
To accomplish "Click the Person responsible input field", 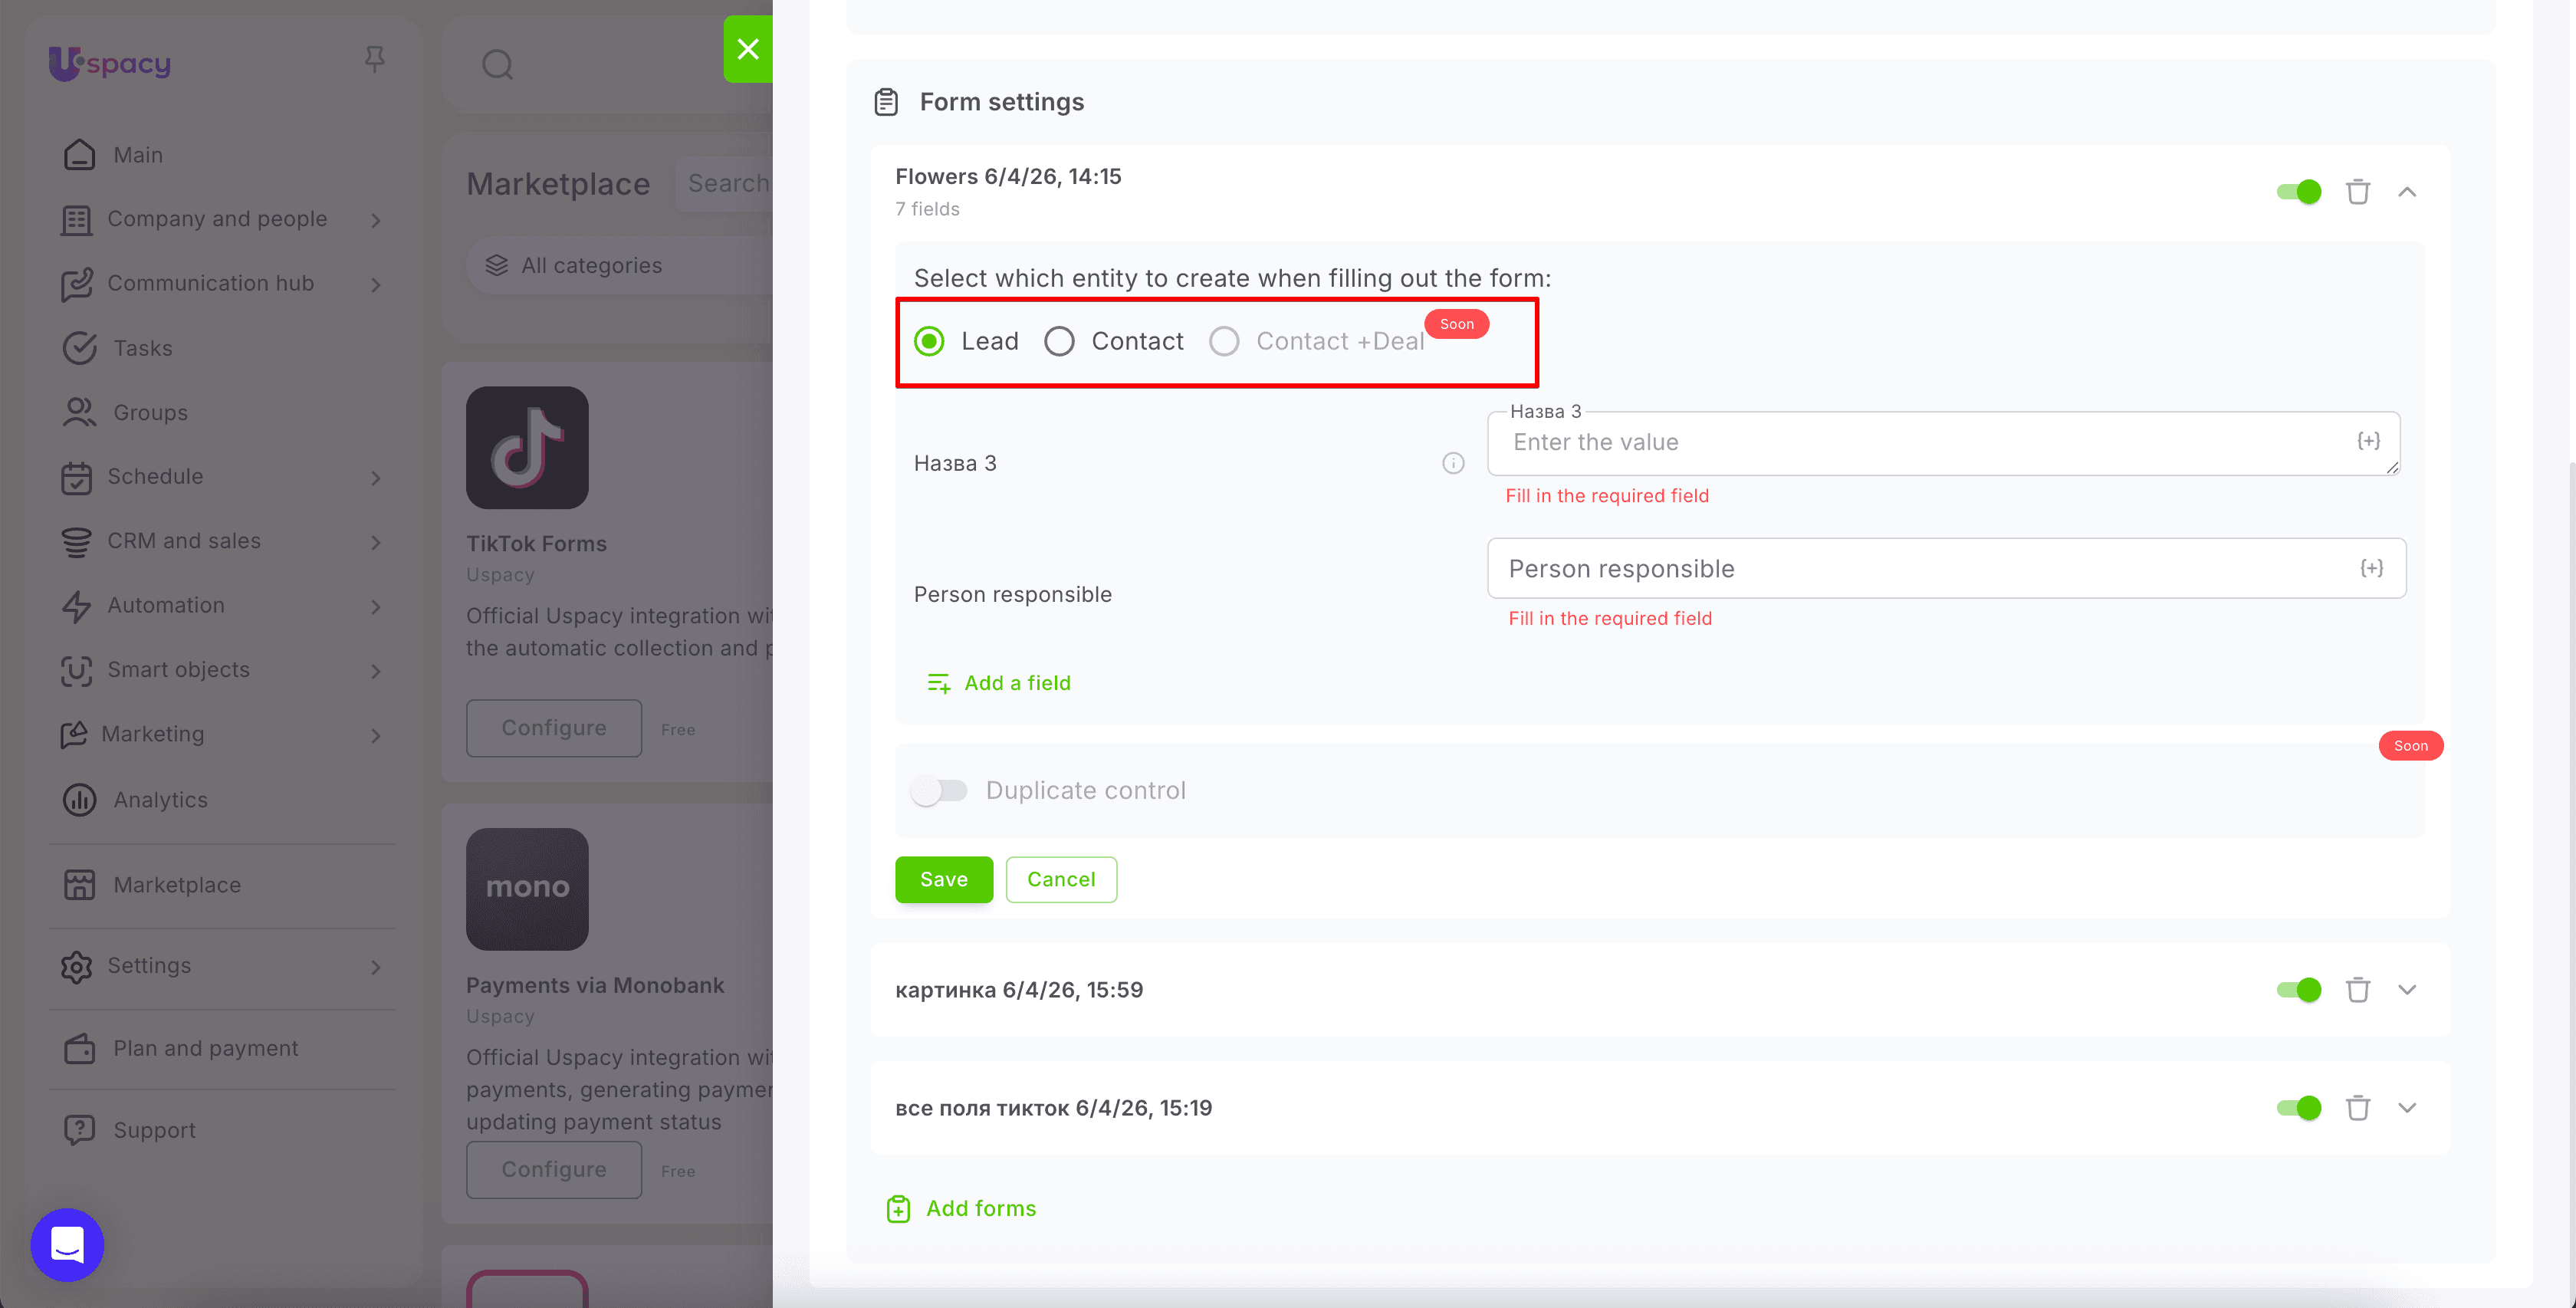I will pos(1946,569).
